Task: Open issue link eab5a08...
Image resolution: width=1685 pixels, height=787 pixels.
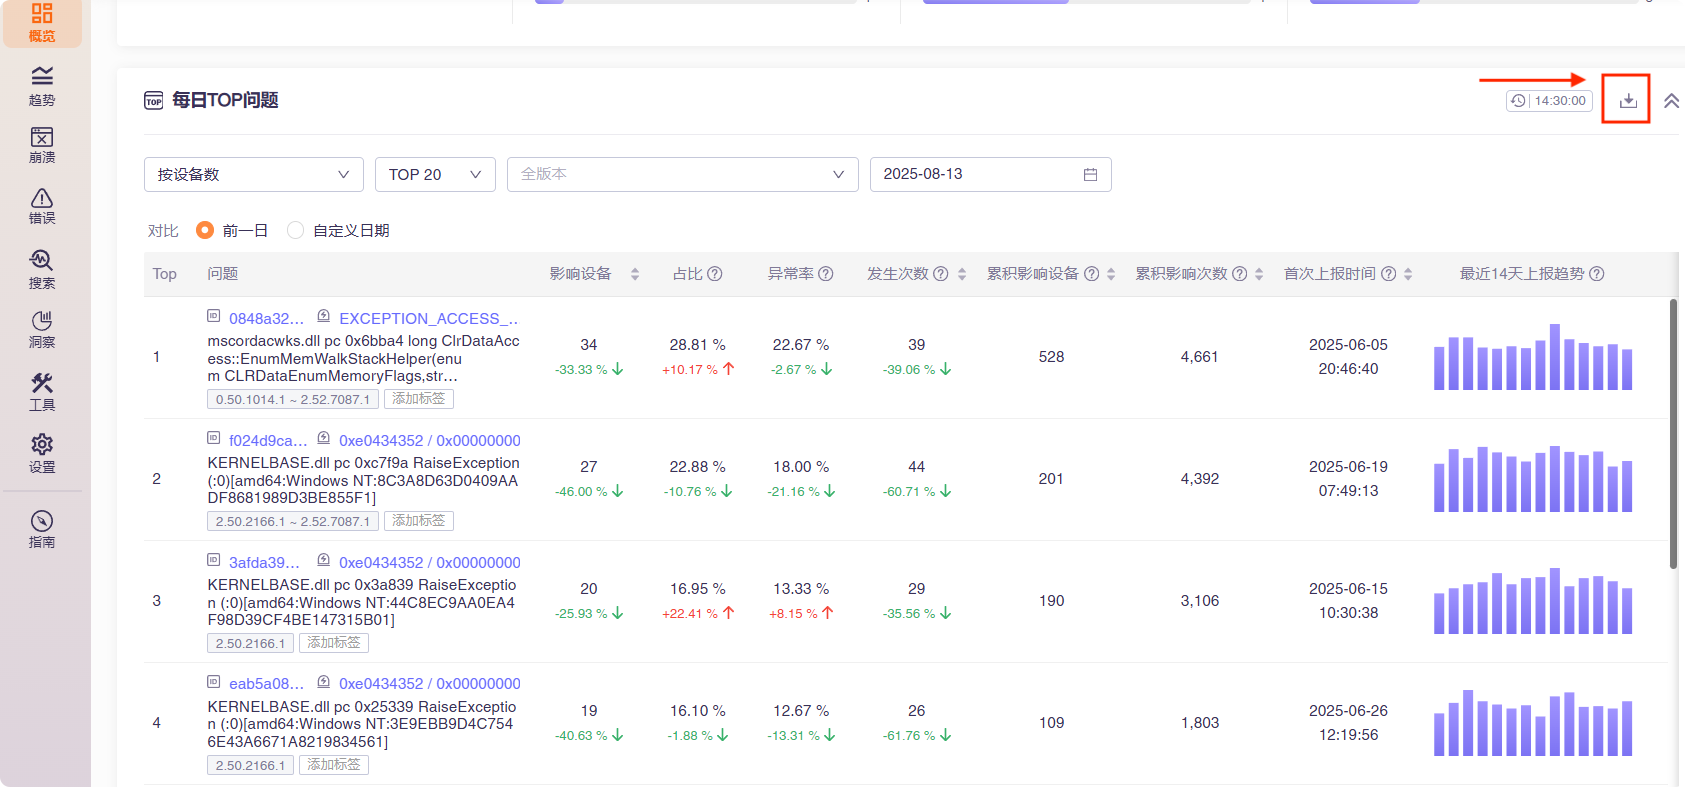Action: pyautogui.click(x=266, y=684)
